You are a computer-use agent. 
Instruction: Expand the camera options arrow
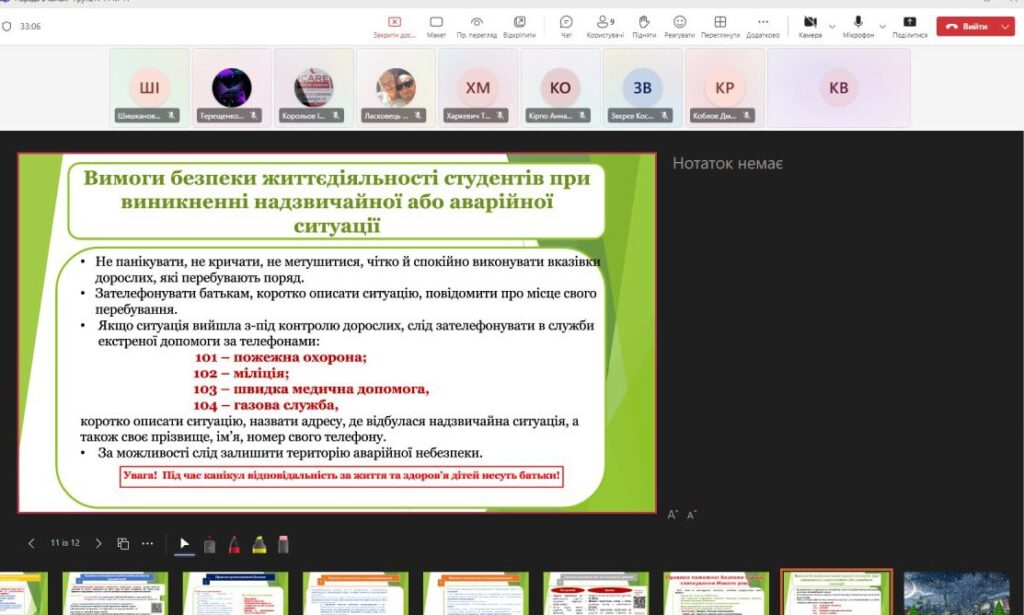[x=832, y=27]
